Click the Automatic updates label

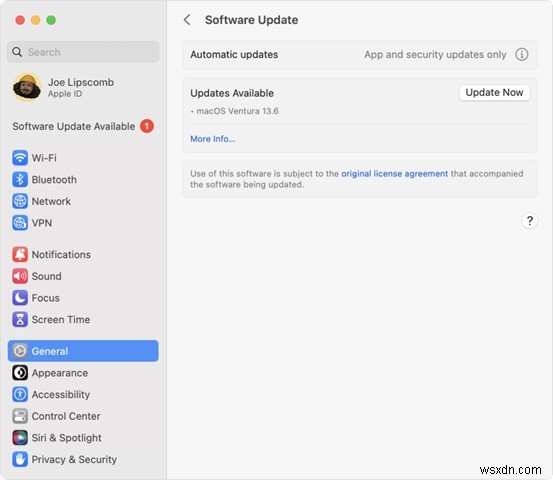point(234,55)
